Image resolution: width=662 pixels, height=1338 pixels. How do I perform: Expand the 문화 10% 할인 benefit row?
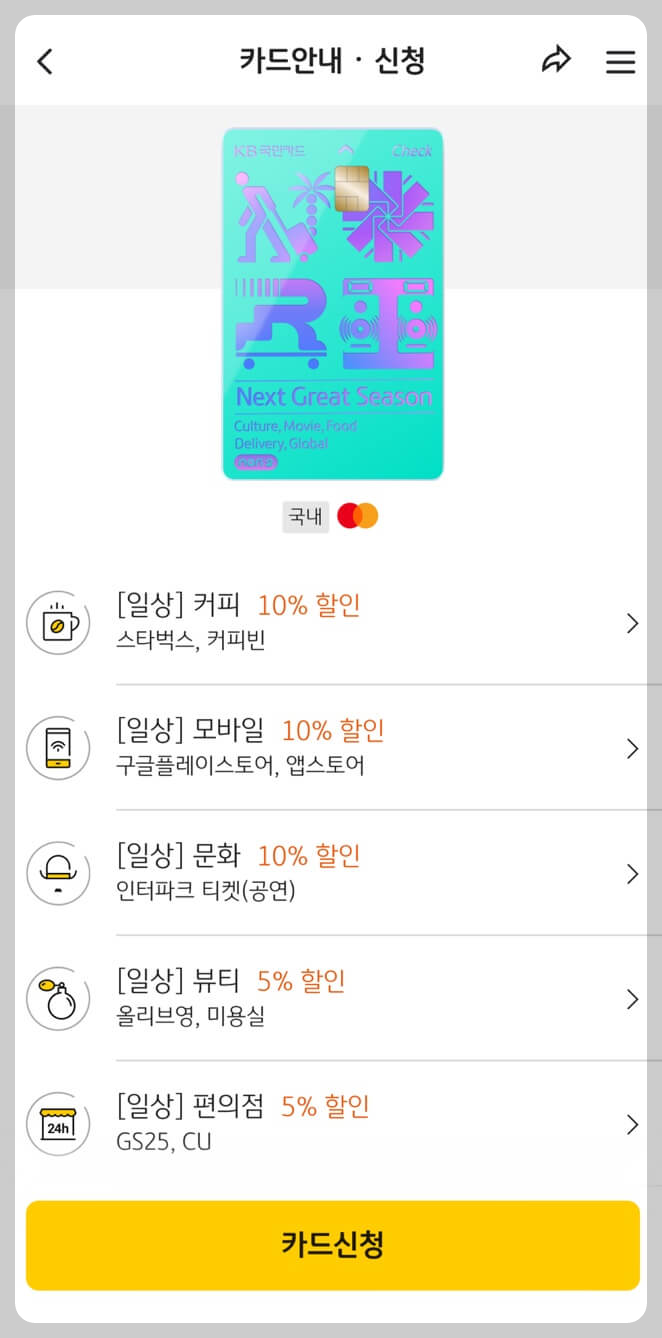pyautogui.click(x=632, y=873)
